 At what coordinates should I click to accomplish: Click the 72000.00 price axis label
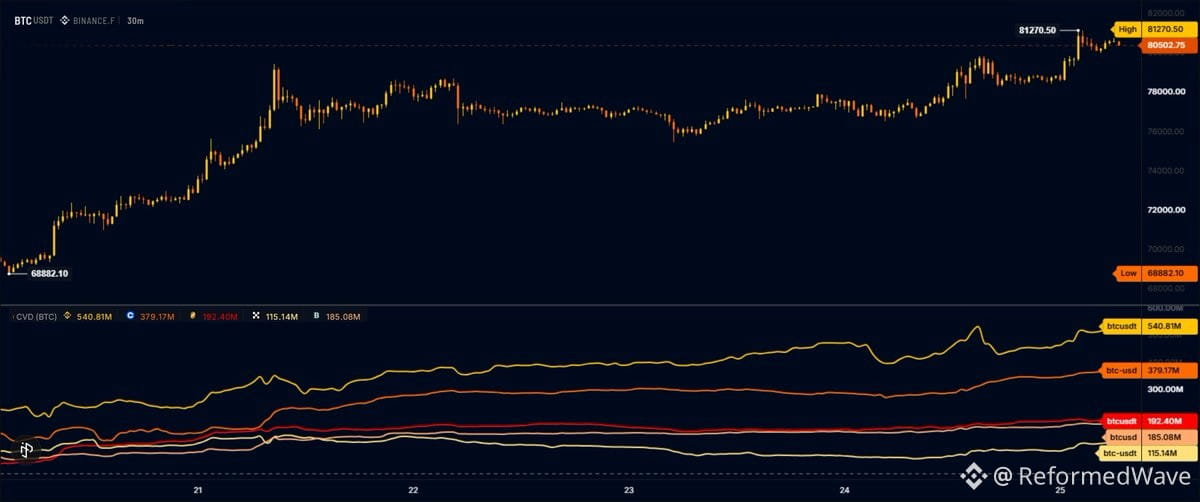[1165, 210]
